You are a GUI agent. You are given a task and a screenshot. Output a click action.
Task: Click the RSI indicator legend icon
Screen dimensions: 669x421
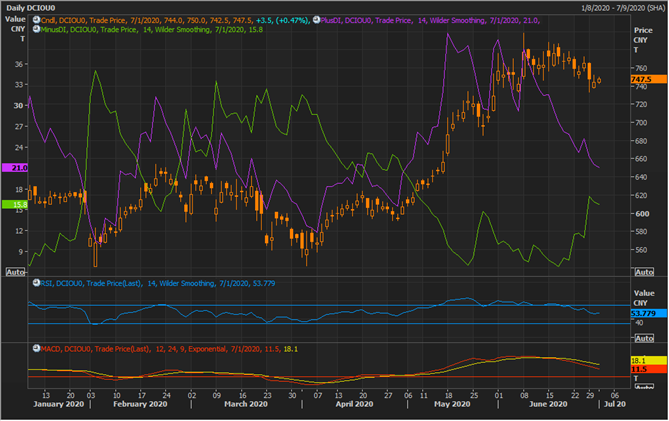click(37, 283)
